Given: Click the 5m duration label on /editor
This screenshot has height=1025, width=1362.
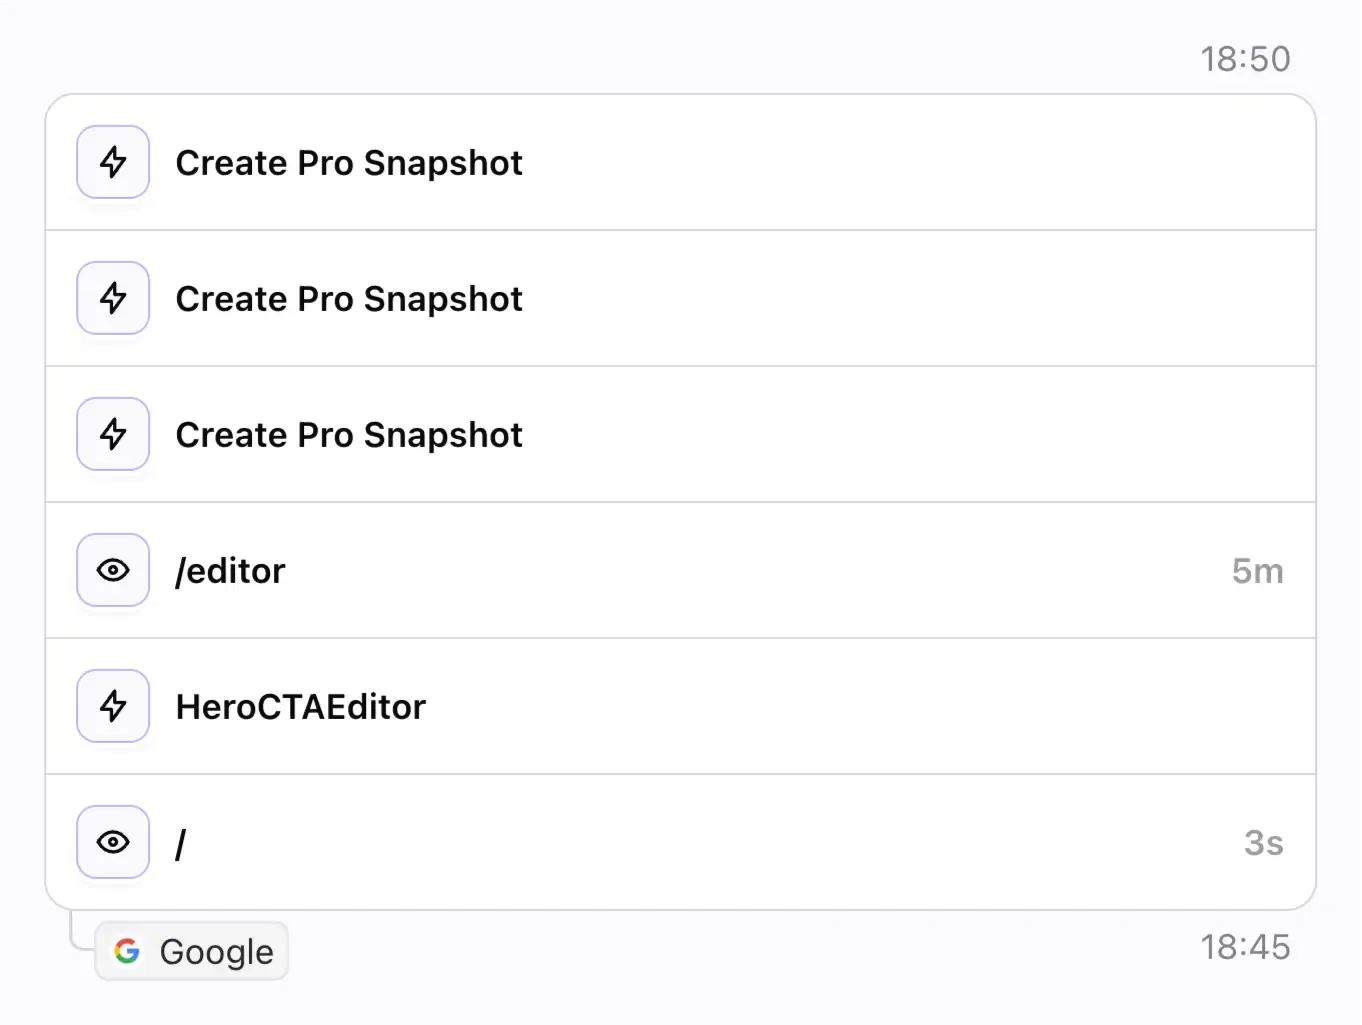Looking at the screenshot, I should point(1257,570).
